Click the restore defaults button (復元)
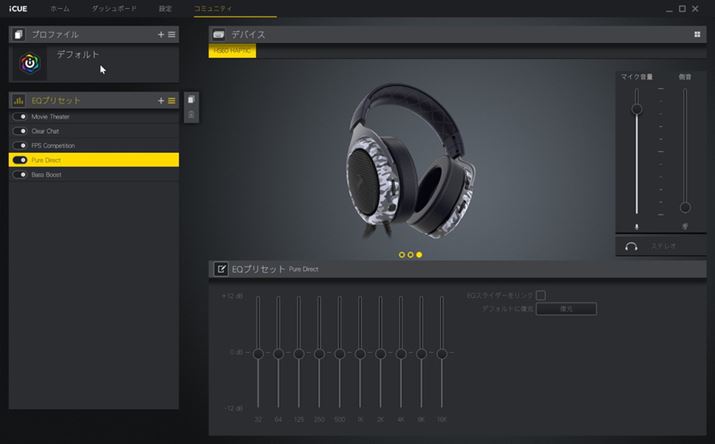 566,309
